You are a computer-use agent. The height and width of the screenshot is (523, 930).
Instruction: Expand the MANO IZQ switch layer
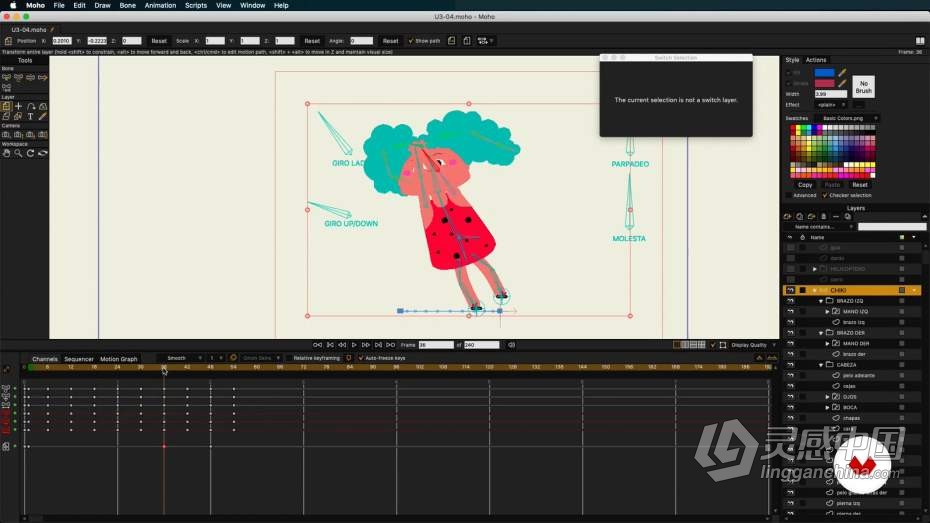(x=827, y=311)
